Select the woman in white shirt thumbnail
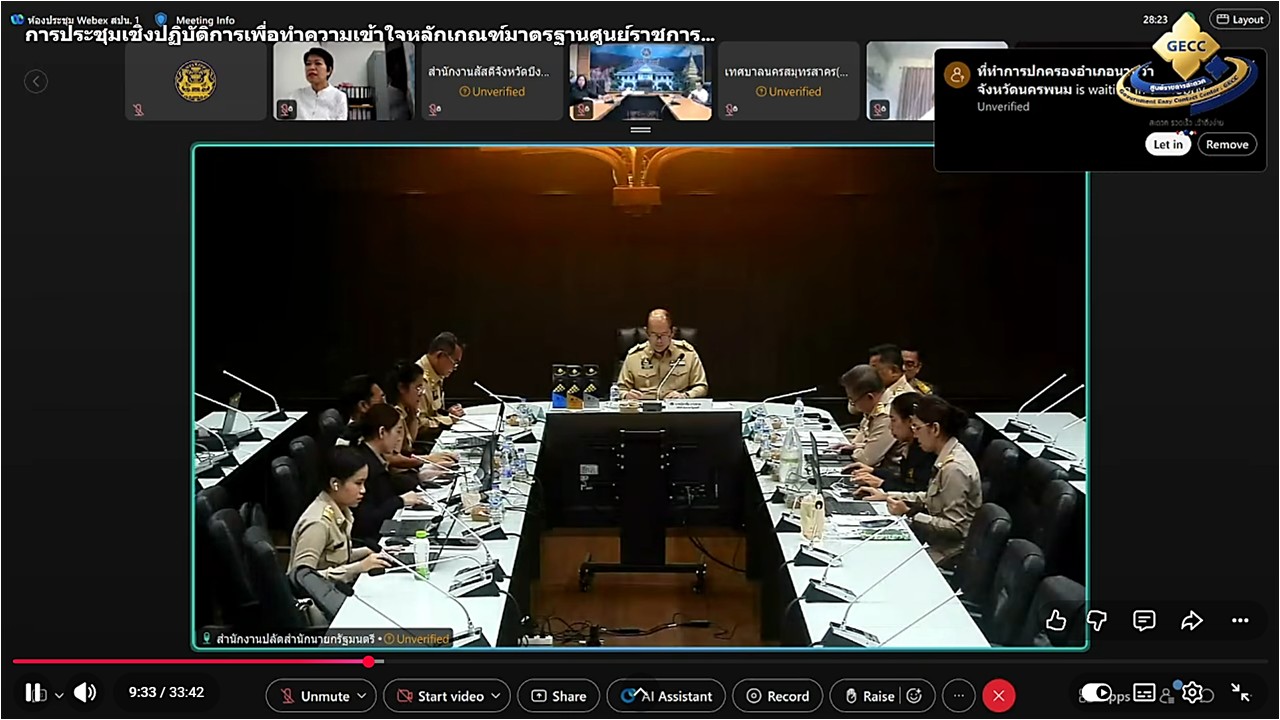 [344, 81]
